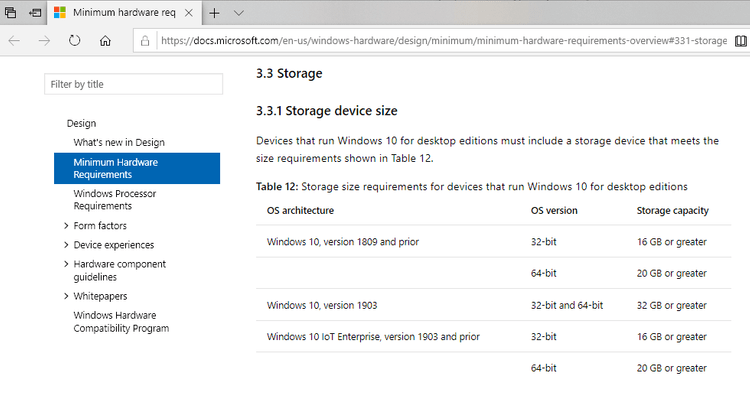Expand the Whitepapers chevron
The width and height of the screenshot is (750, 400).
coord(66,296)
